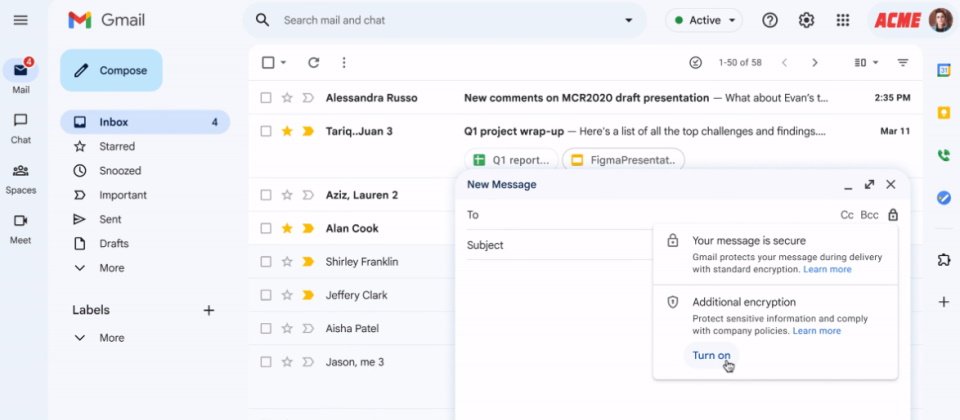
Task: Open the split pane mode dropdown
Action: (x=866, y=62)
